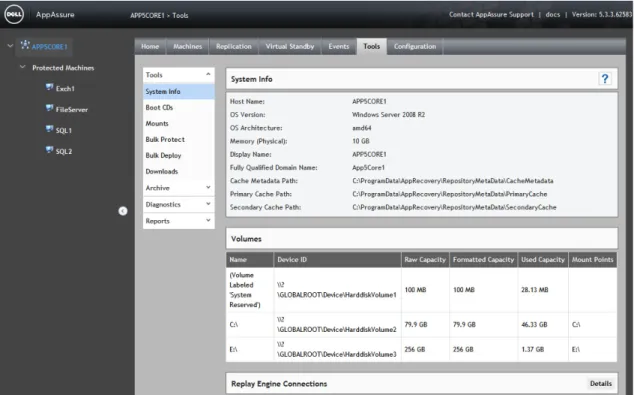The height and width of the screenshot is (395, 634).
Task: Expand the Diagnostics menu section
Action: (x=208, y=204)
